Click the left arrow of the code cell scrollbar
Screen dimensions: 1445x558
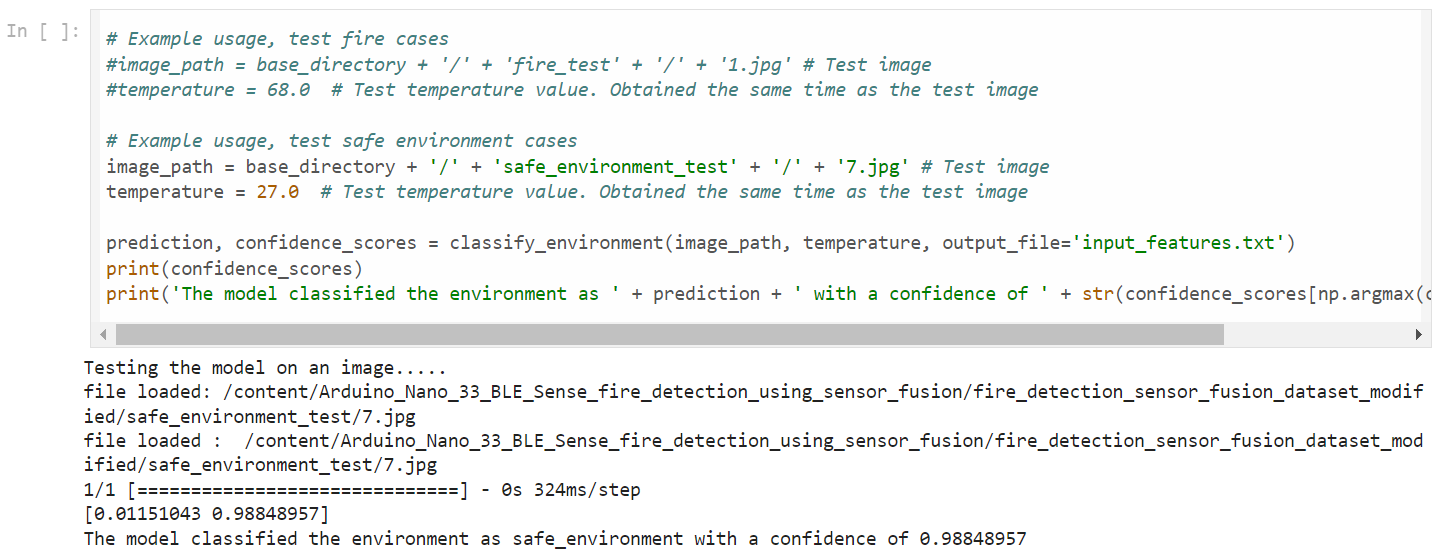[103, 334]
